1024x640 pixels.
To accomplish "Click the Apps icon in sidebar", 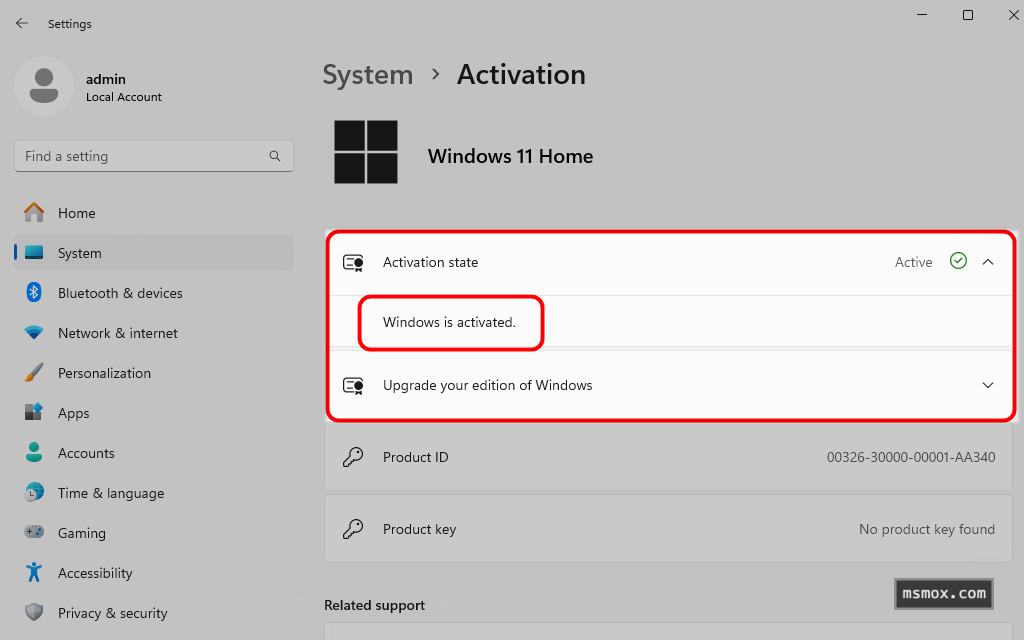I will 34,413.
